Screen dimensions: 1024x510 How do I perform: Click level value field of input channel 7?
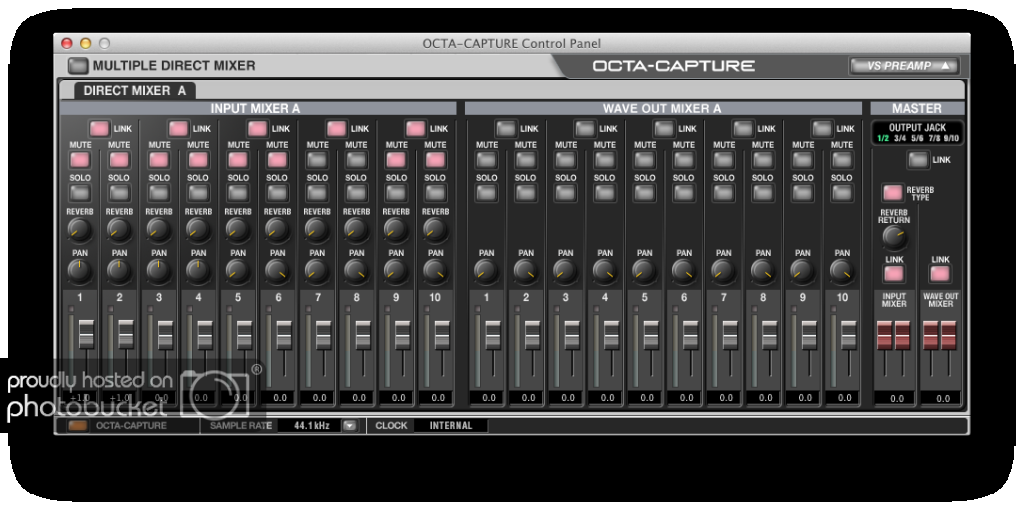pos(319,398)
